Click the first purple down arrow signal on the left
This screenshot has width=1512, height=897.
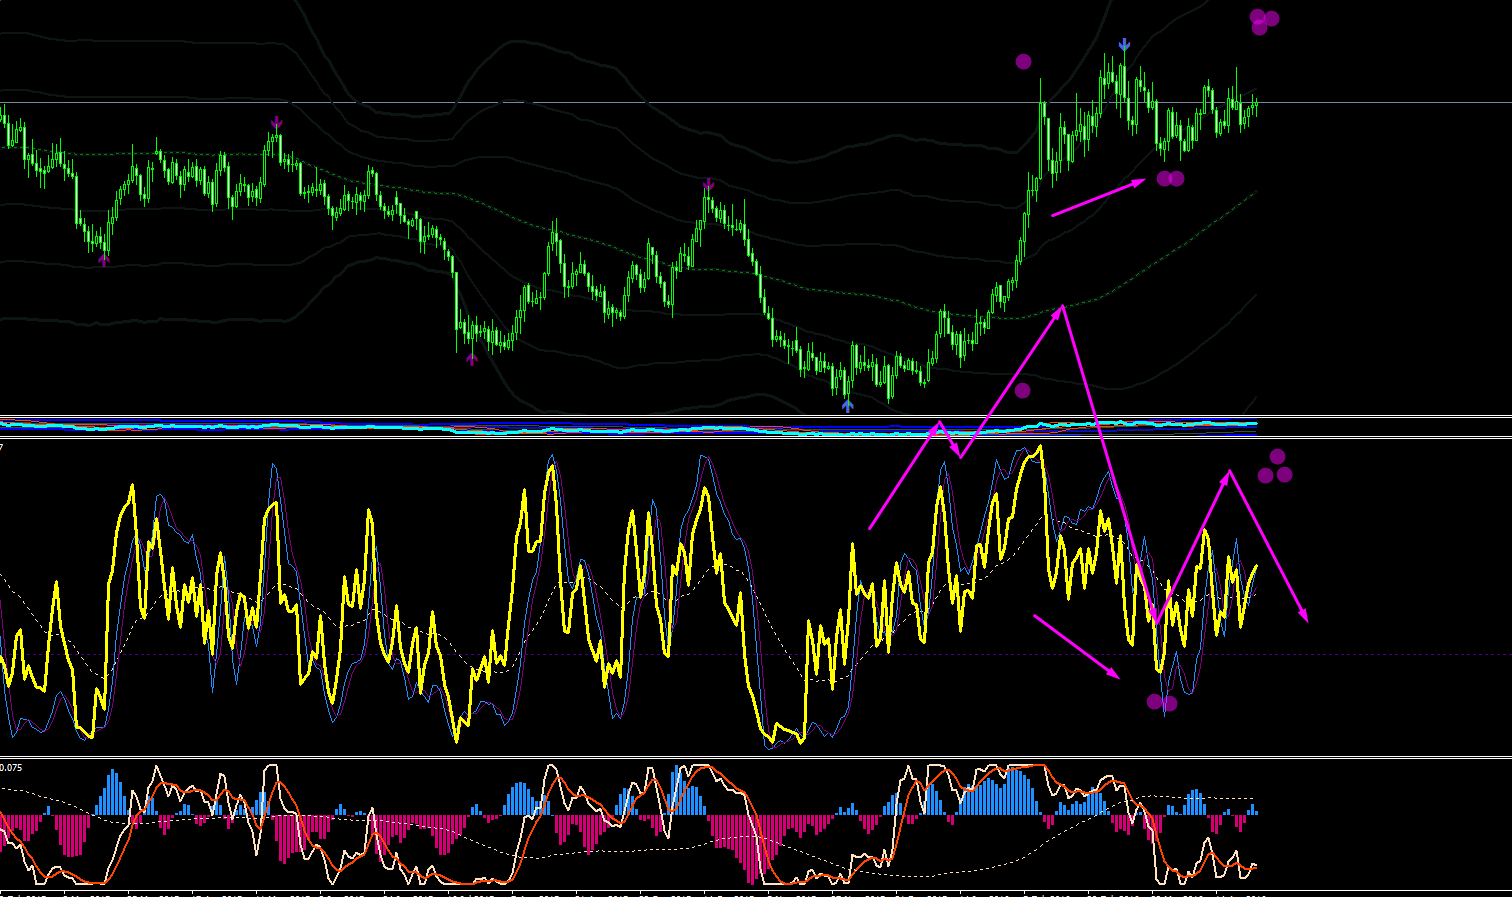(277, 123)
